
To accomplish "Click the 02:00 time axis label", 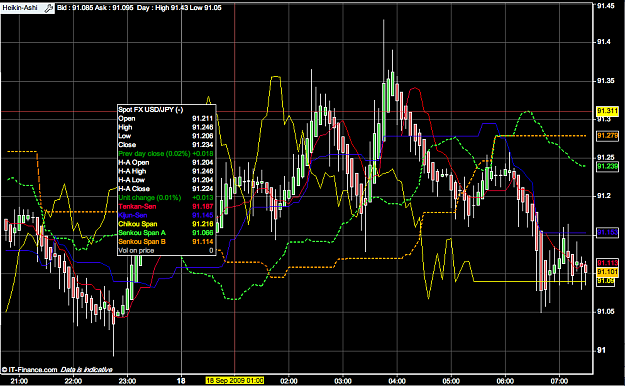I will (x=289, y=381).
